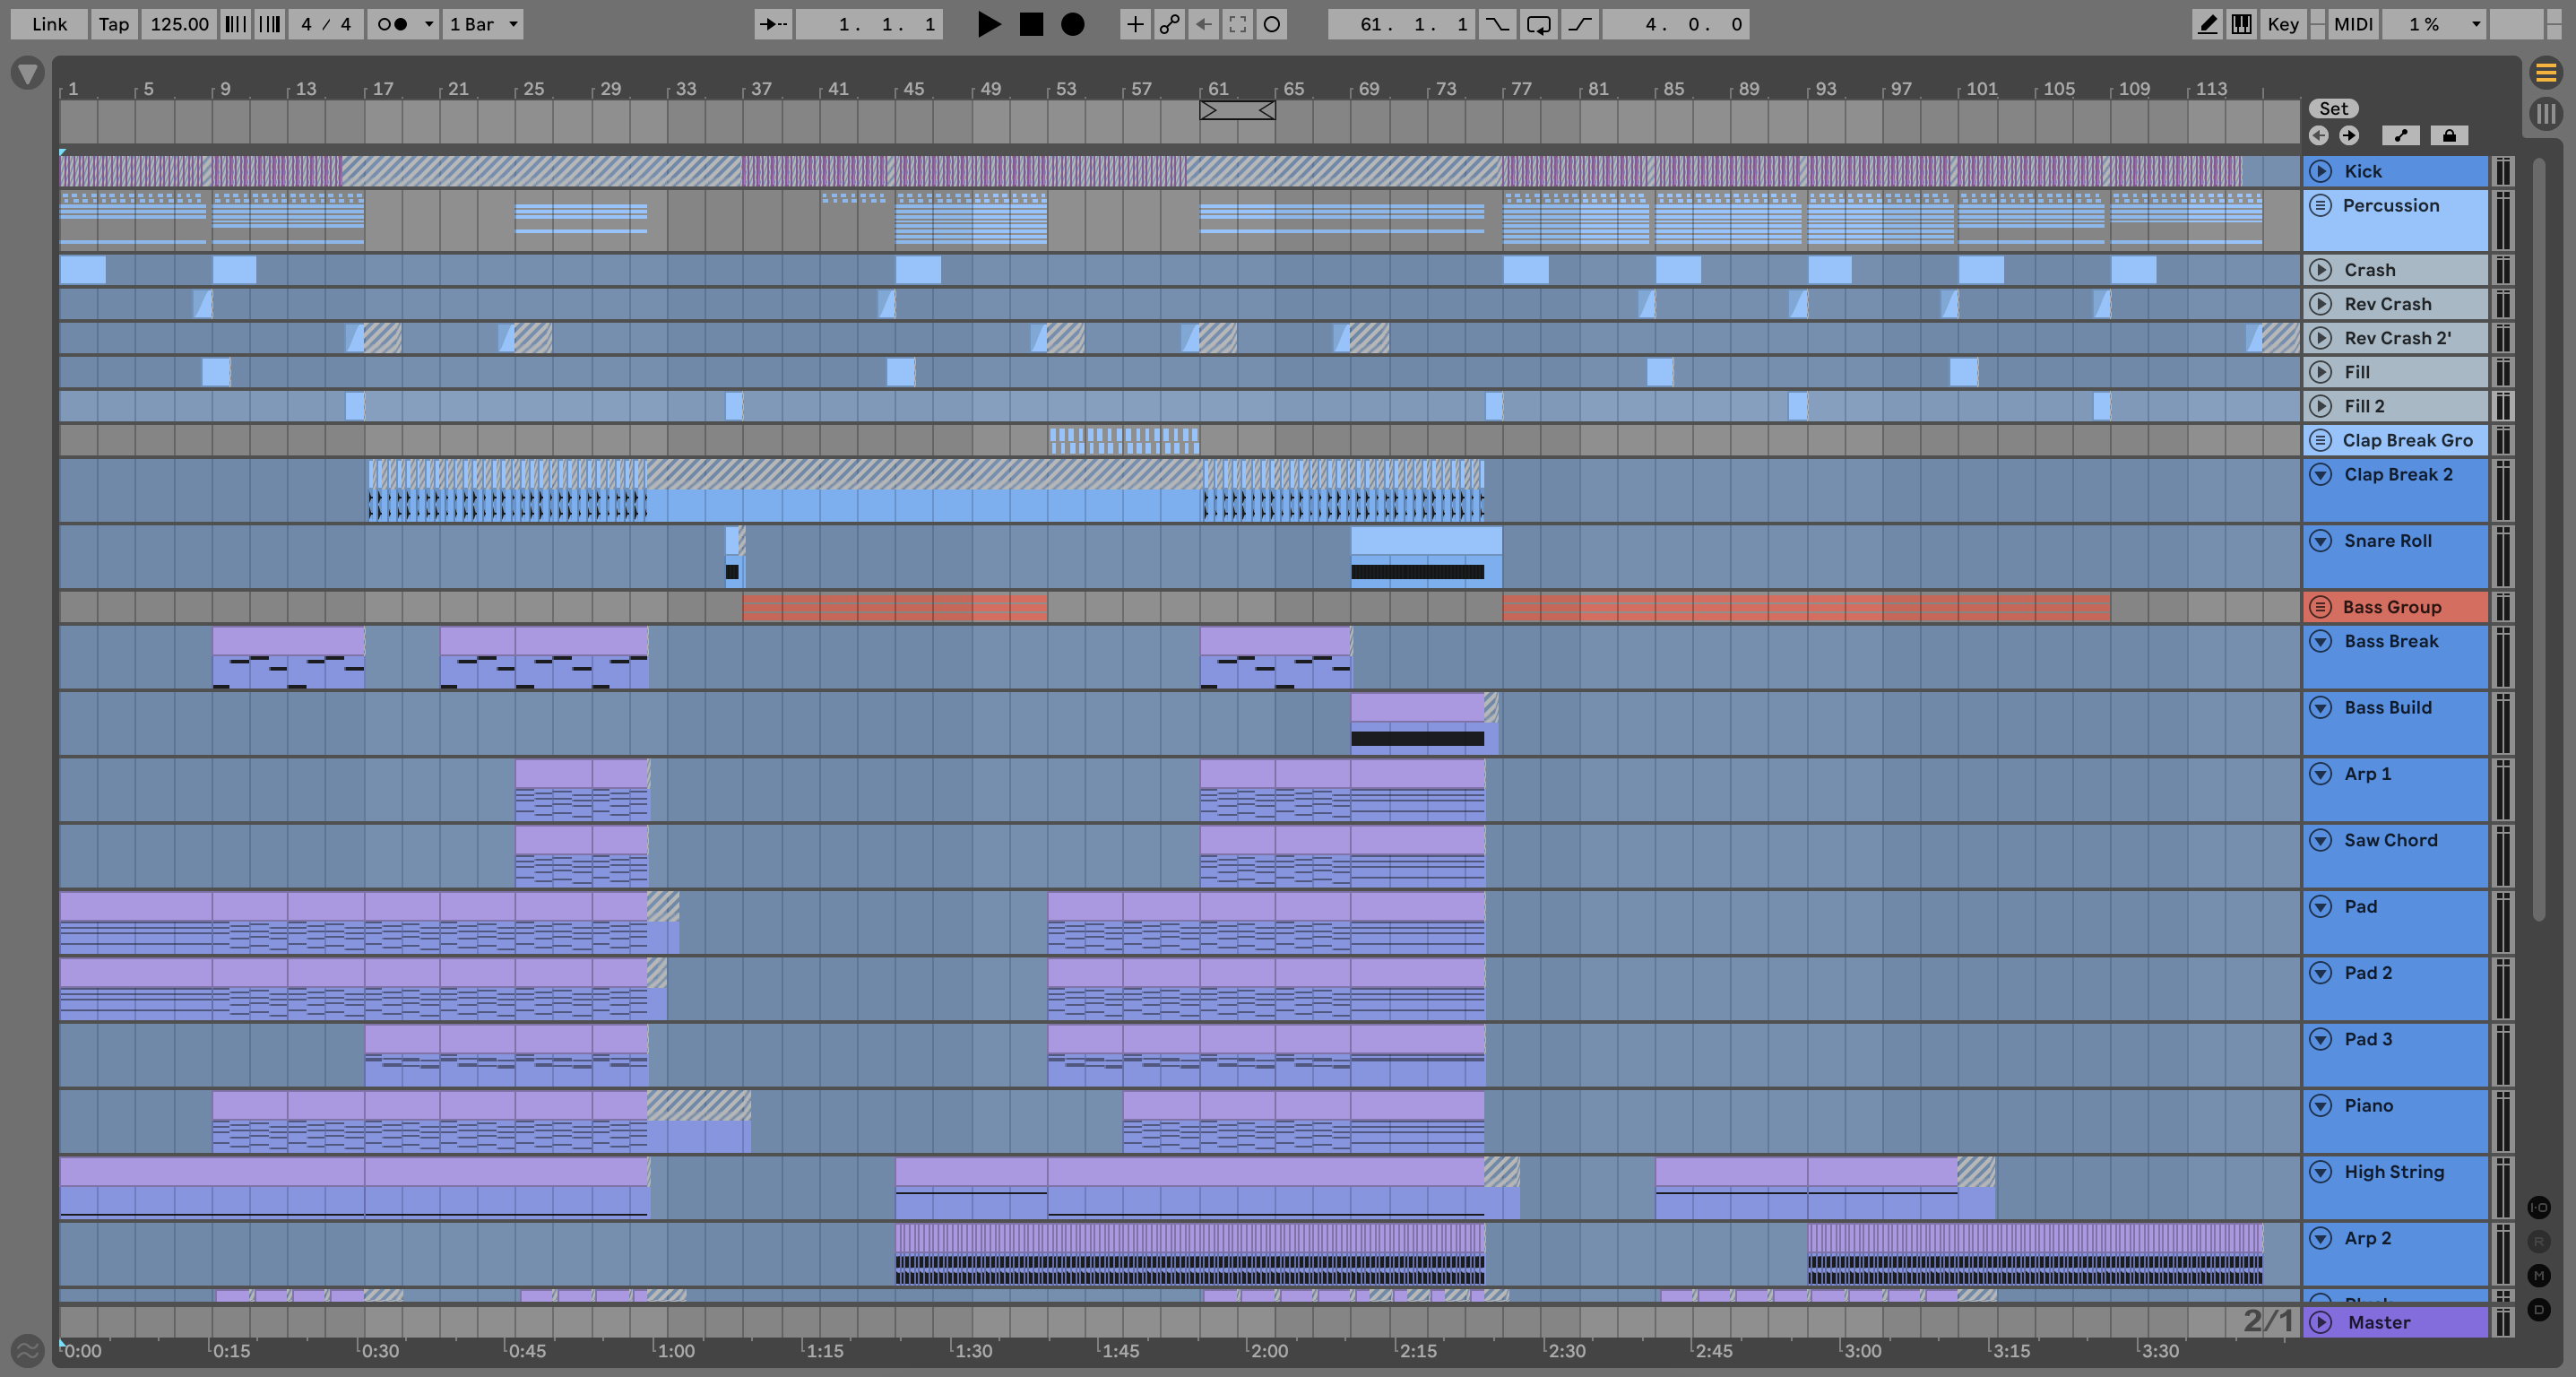Jump to next locator arrow
The width and height of the screenshot is (2576, 1377).
tap(2349, 135)
